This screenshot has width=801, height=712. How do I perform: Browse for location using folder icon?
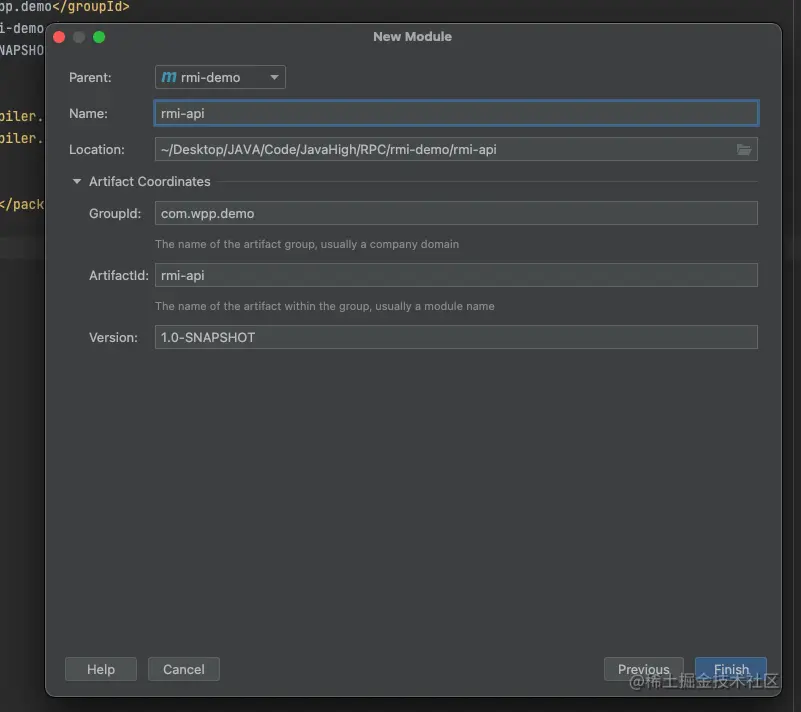[x=744, y=149]
